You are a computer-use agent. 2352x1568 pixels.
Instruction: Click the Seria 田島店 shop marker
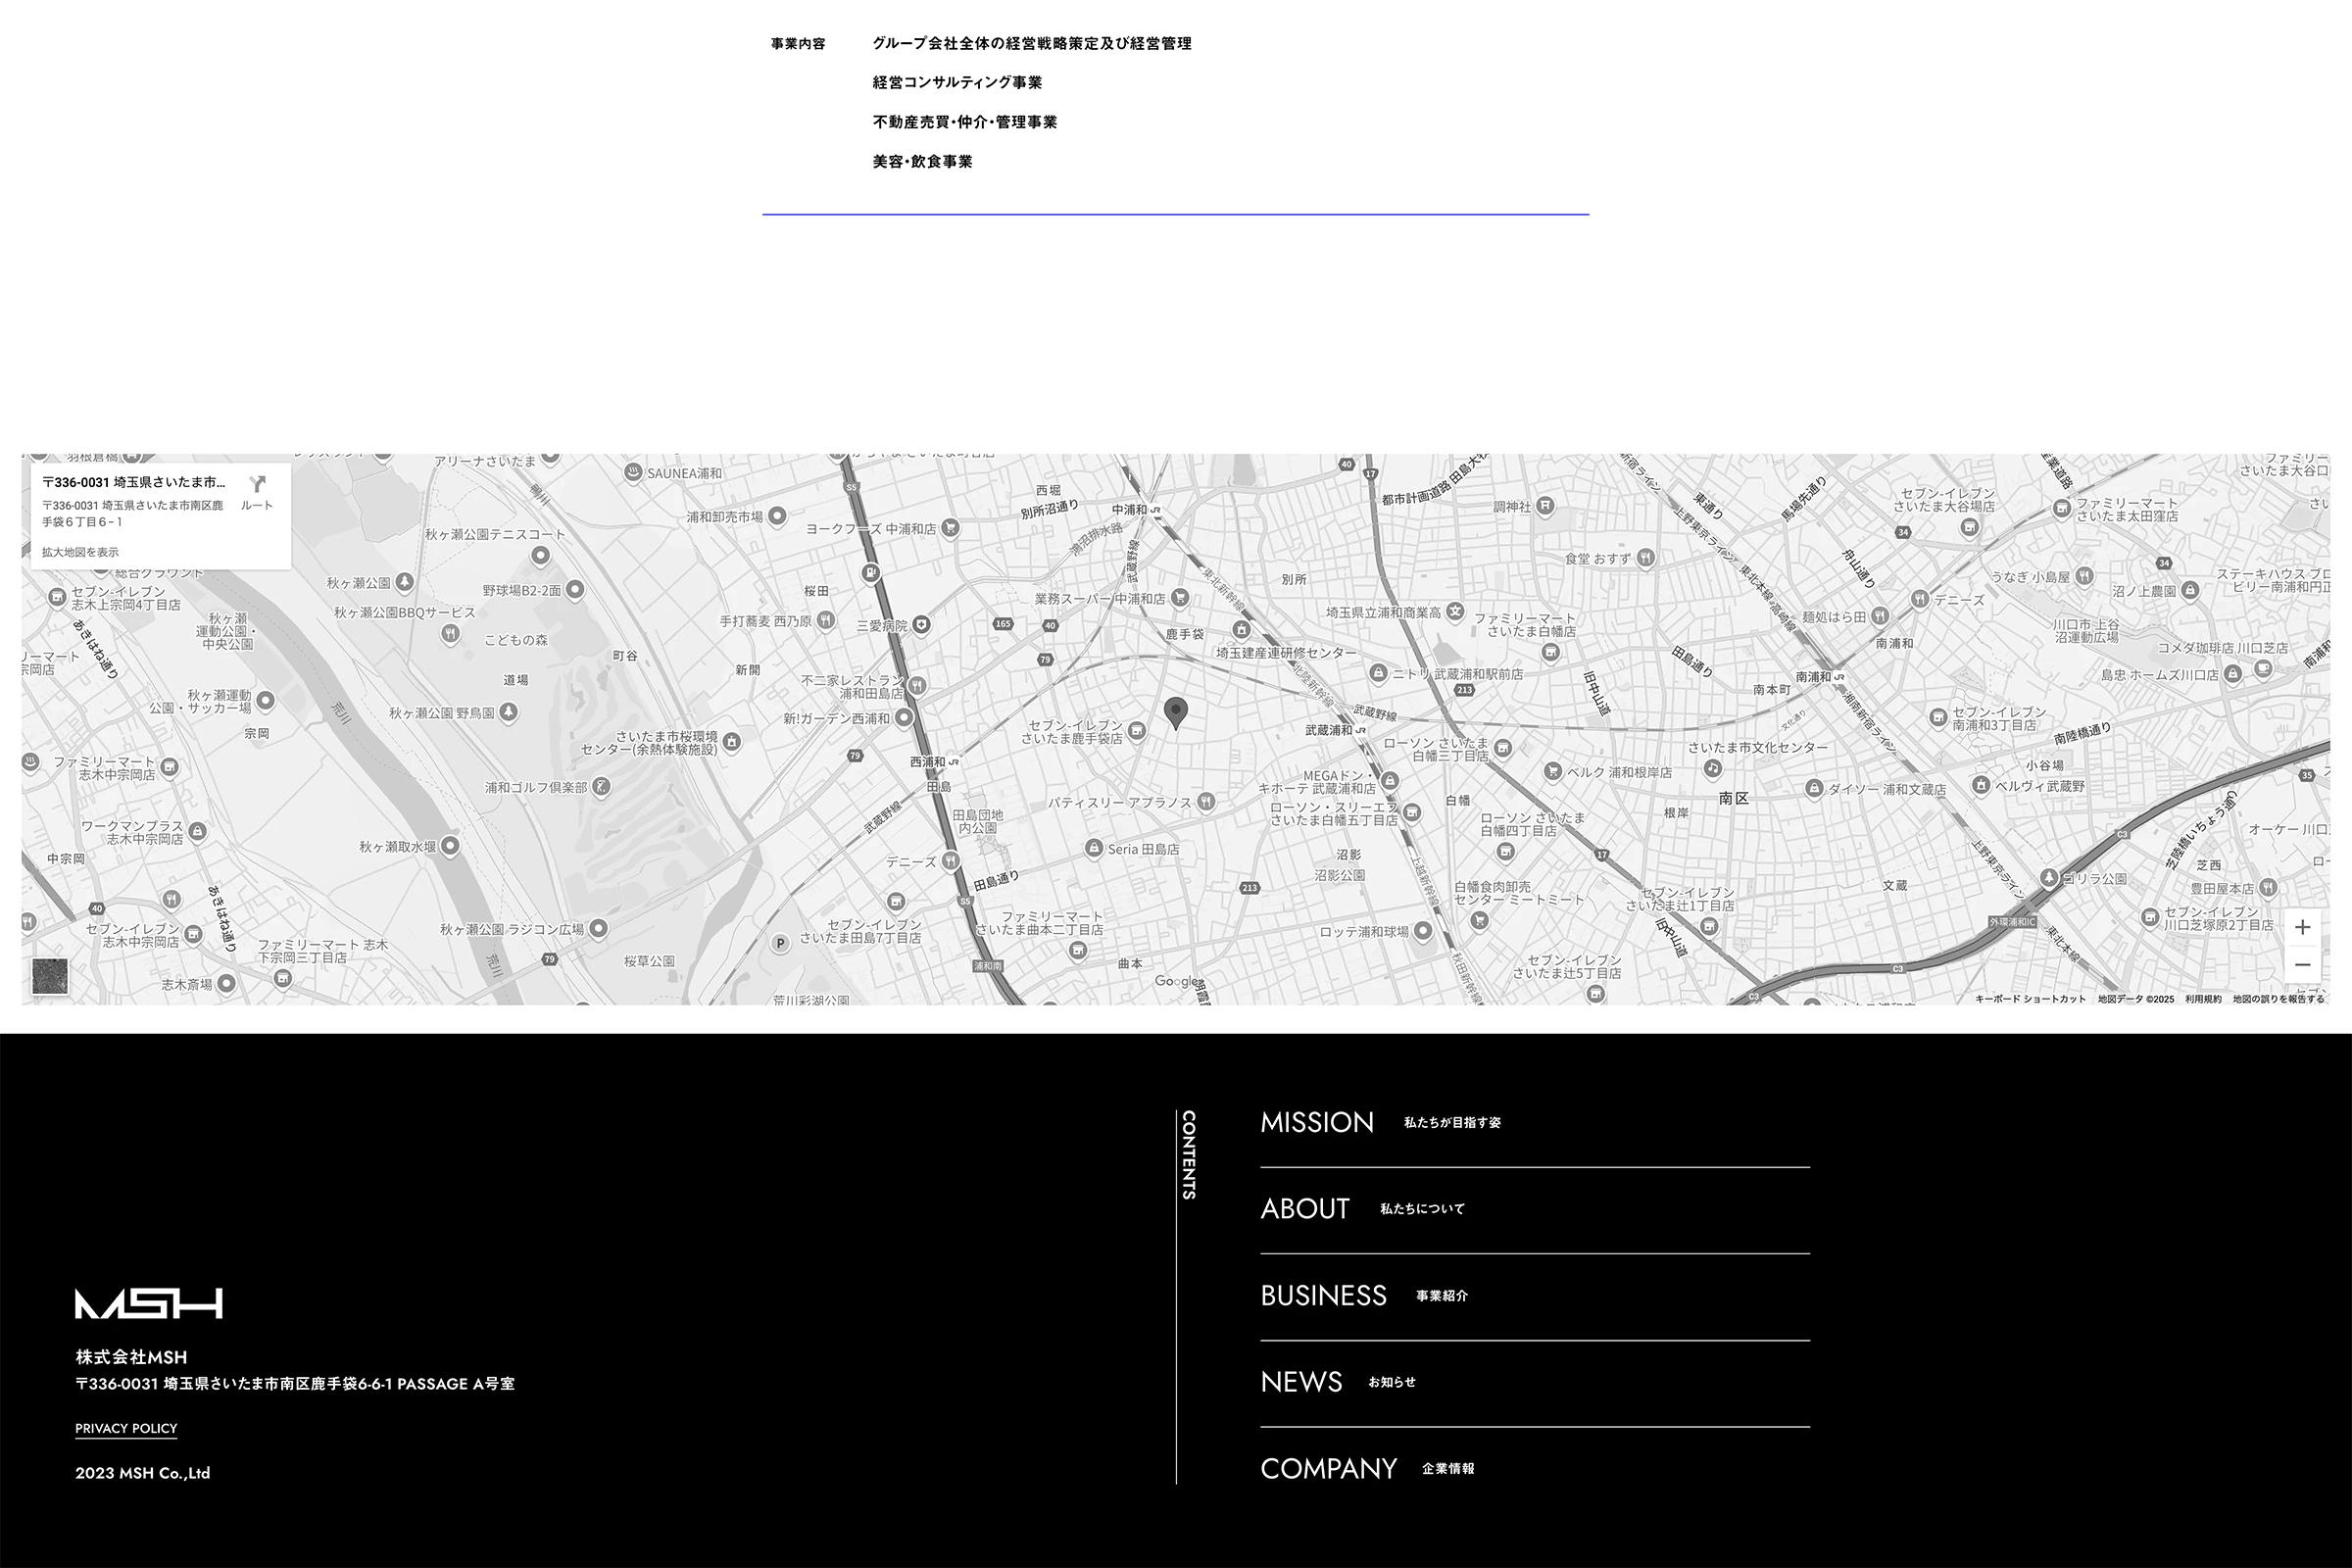(x=1094, y=848)
